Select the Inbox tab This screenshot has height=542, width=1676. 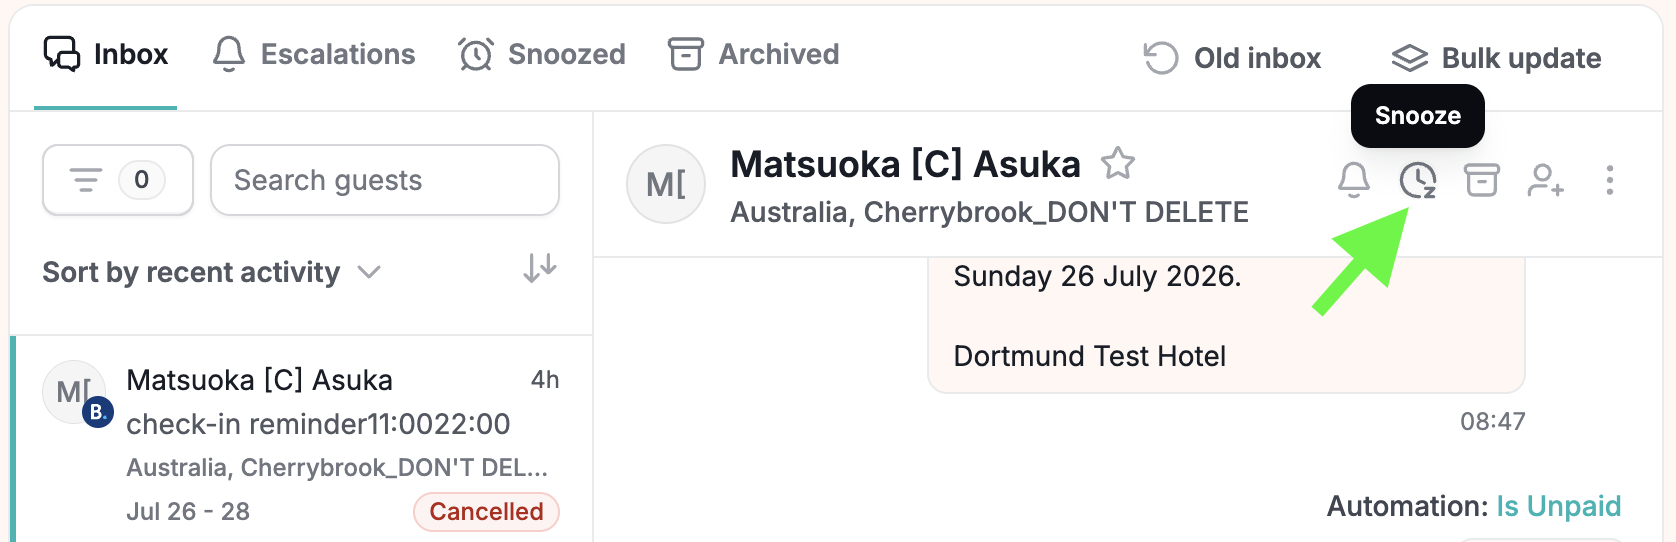click(x=106, y=54)
